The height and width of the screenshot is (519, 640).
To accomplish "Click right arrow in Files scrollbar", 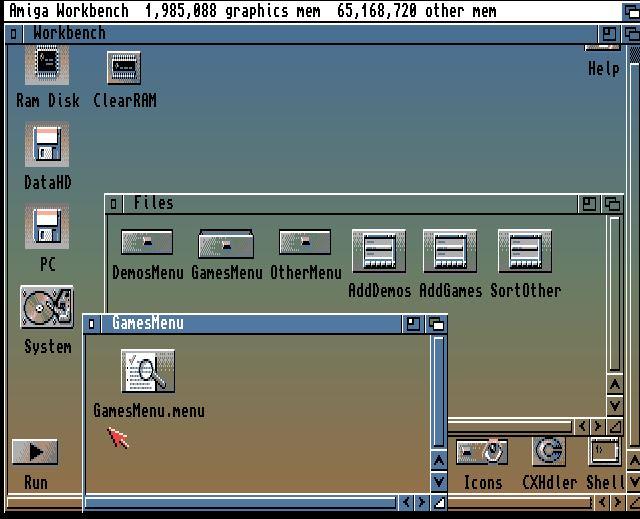I will pos(598,427).
